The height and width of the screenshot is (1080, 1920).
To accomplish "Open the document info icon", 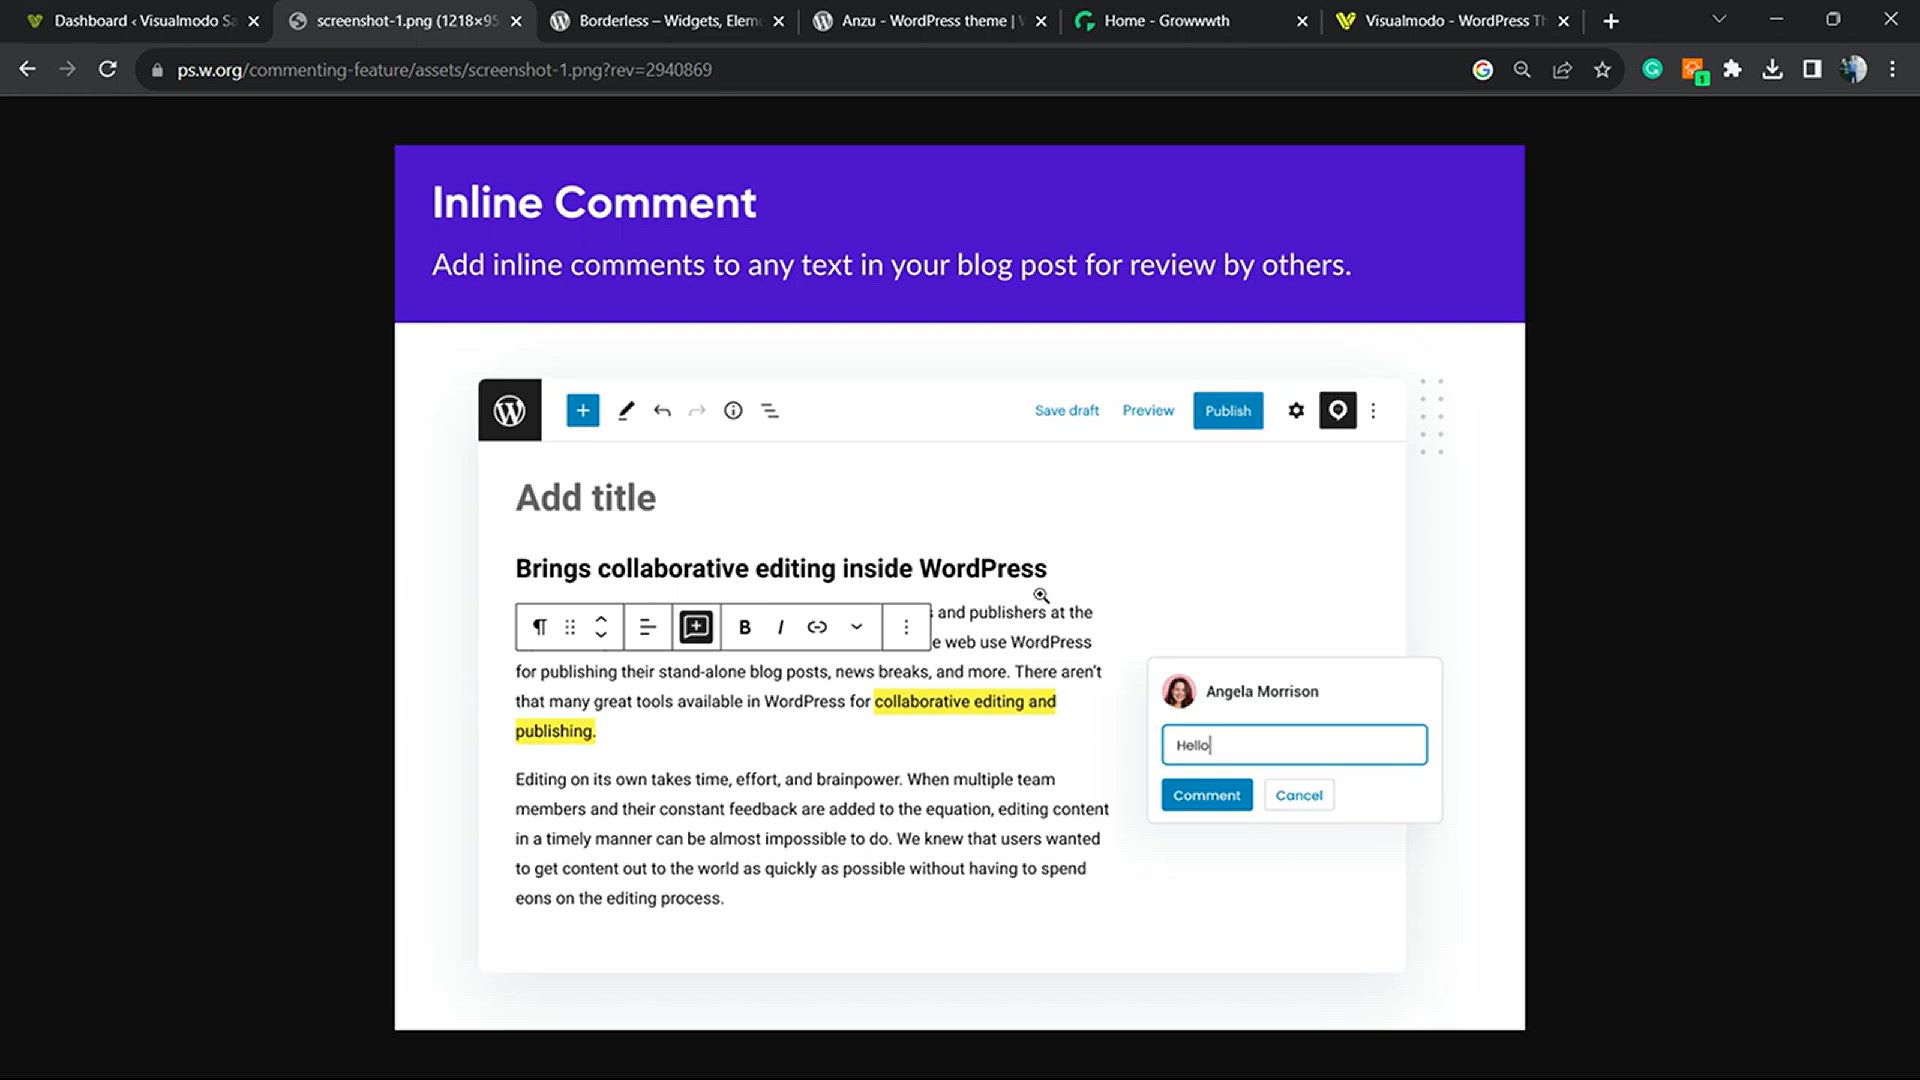I will (x=733, y=410).
